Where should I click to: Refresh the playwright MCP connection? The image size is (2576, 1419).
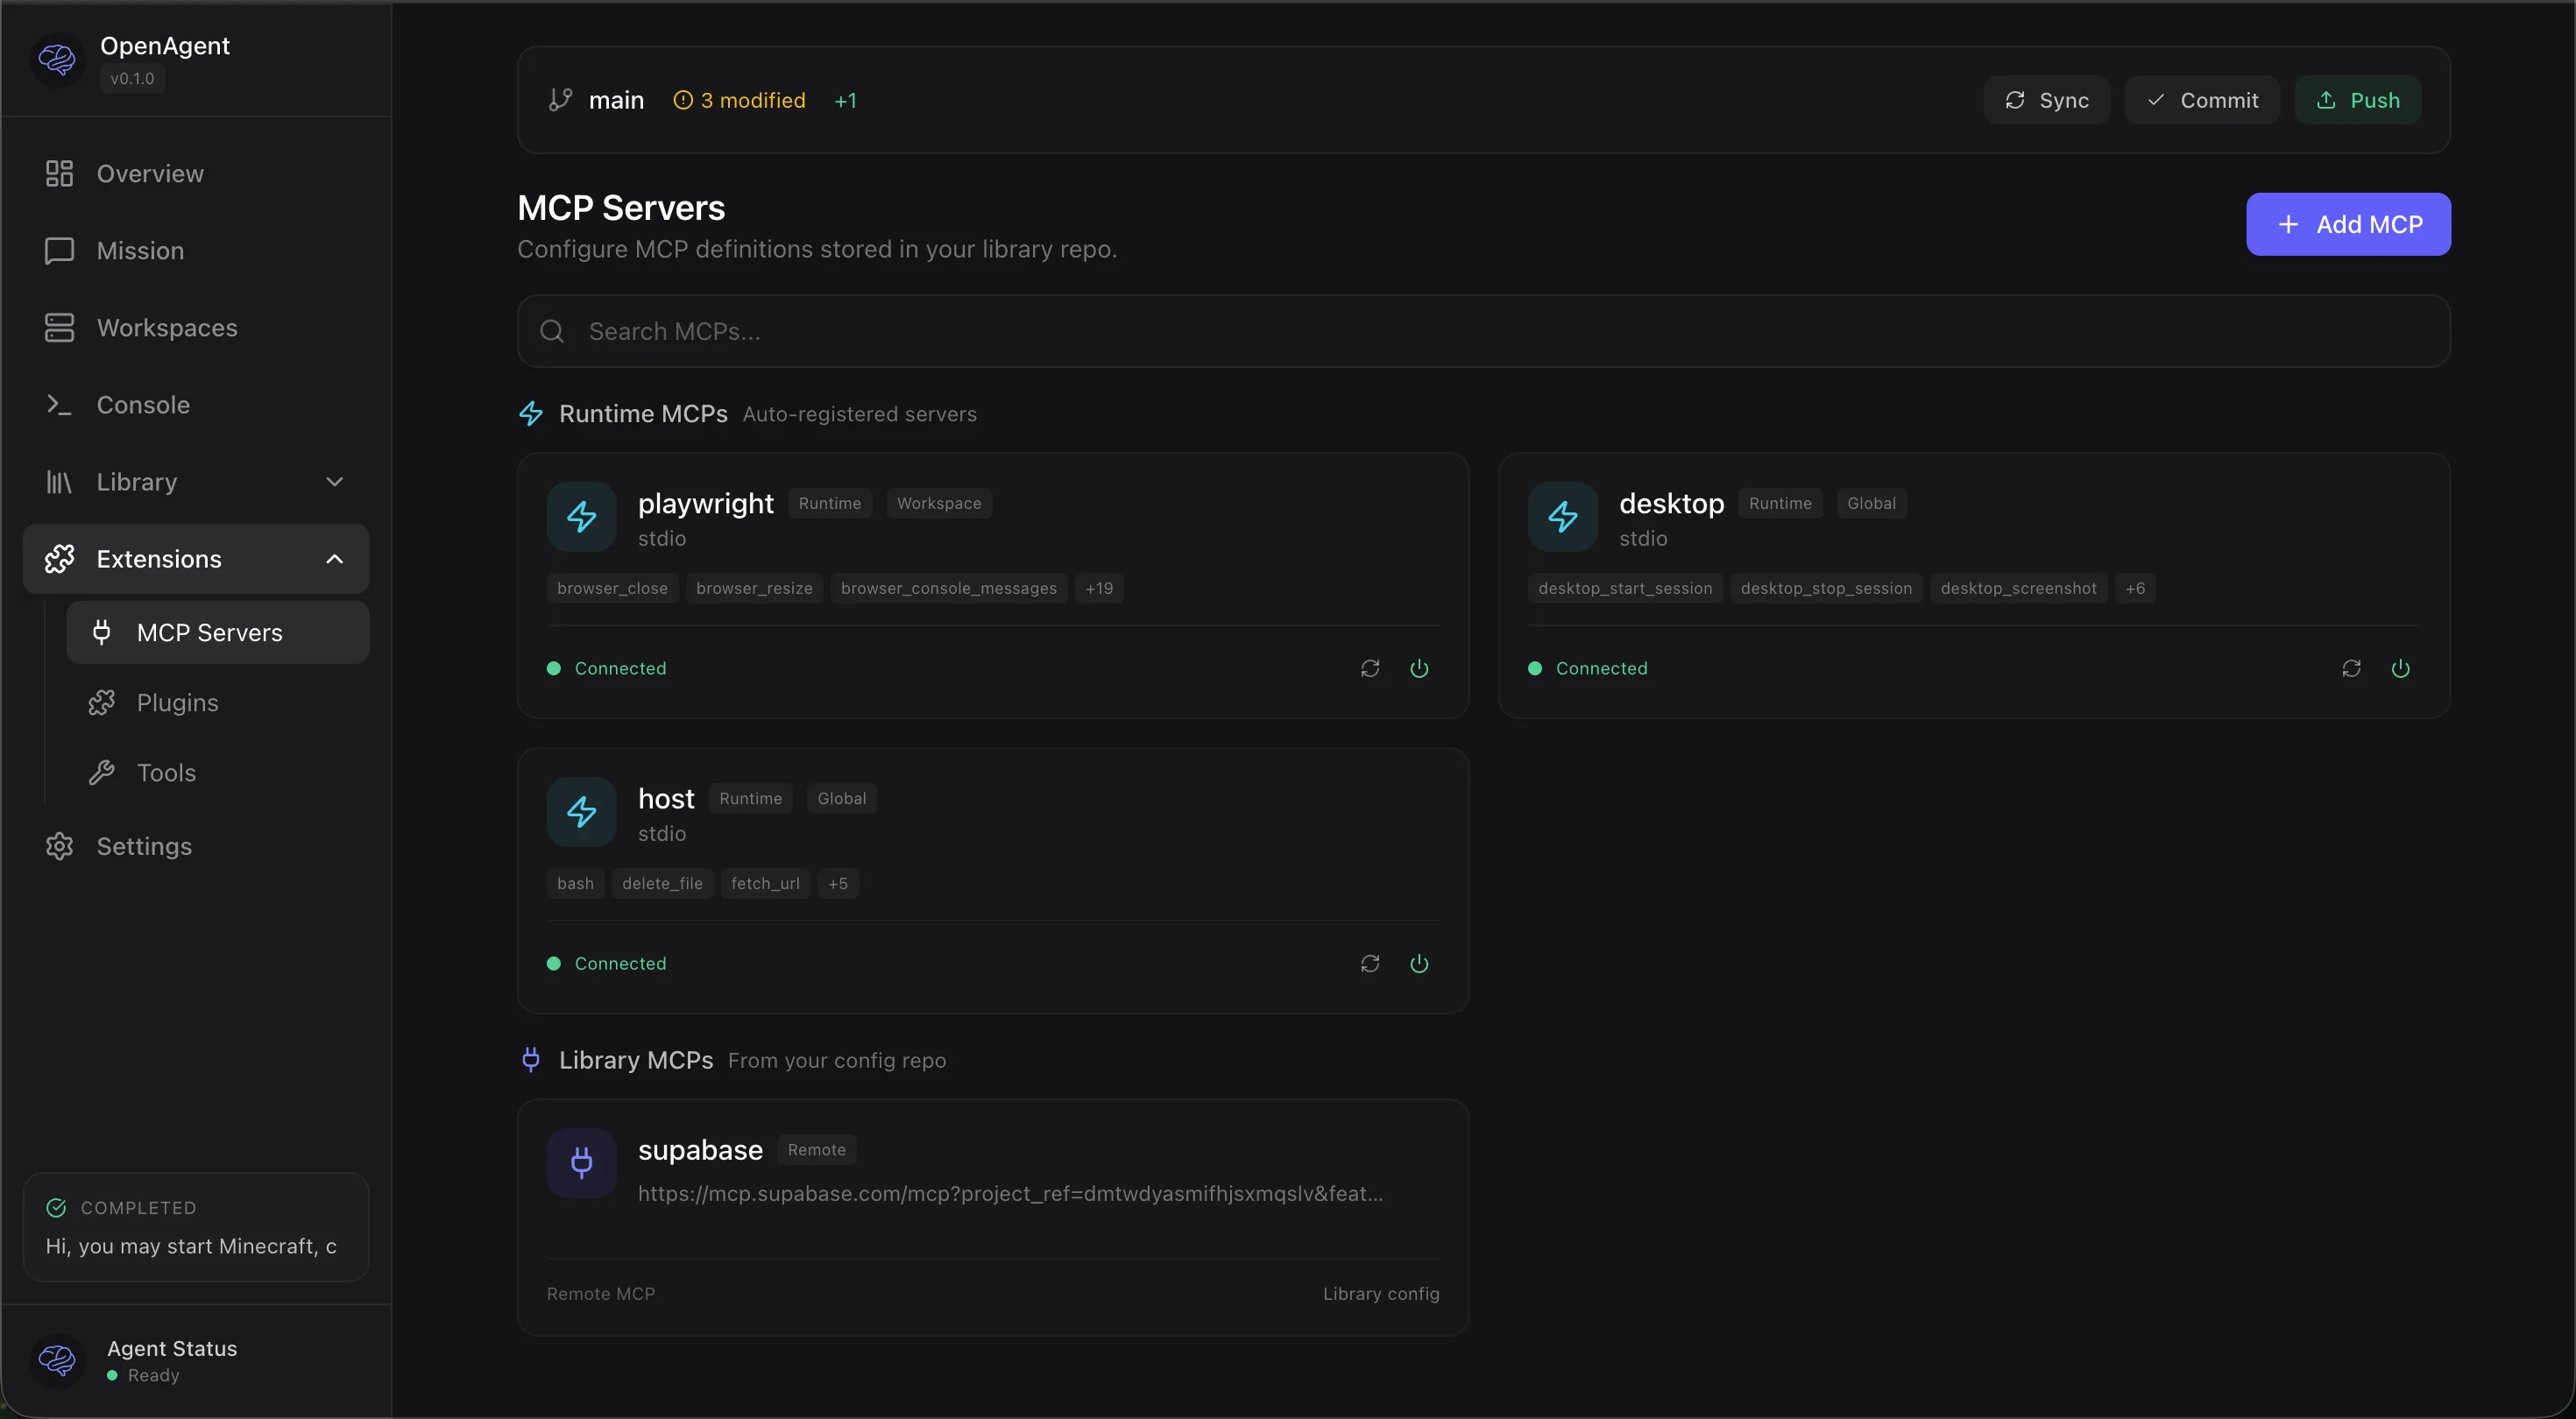coord(1370,668)
